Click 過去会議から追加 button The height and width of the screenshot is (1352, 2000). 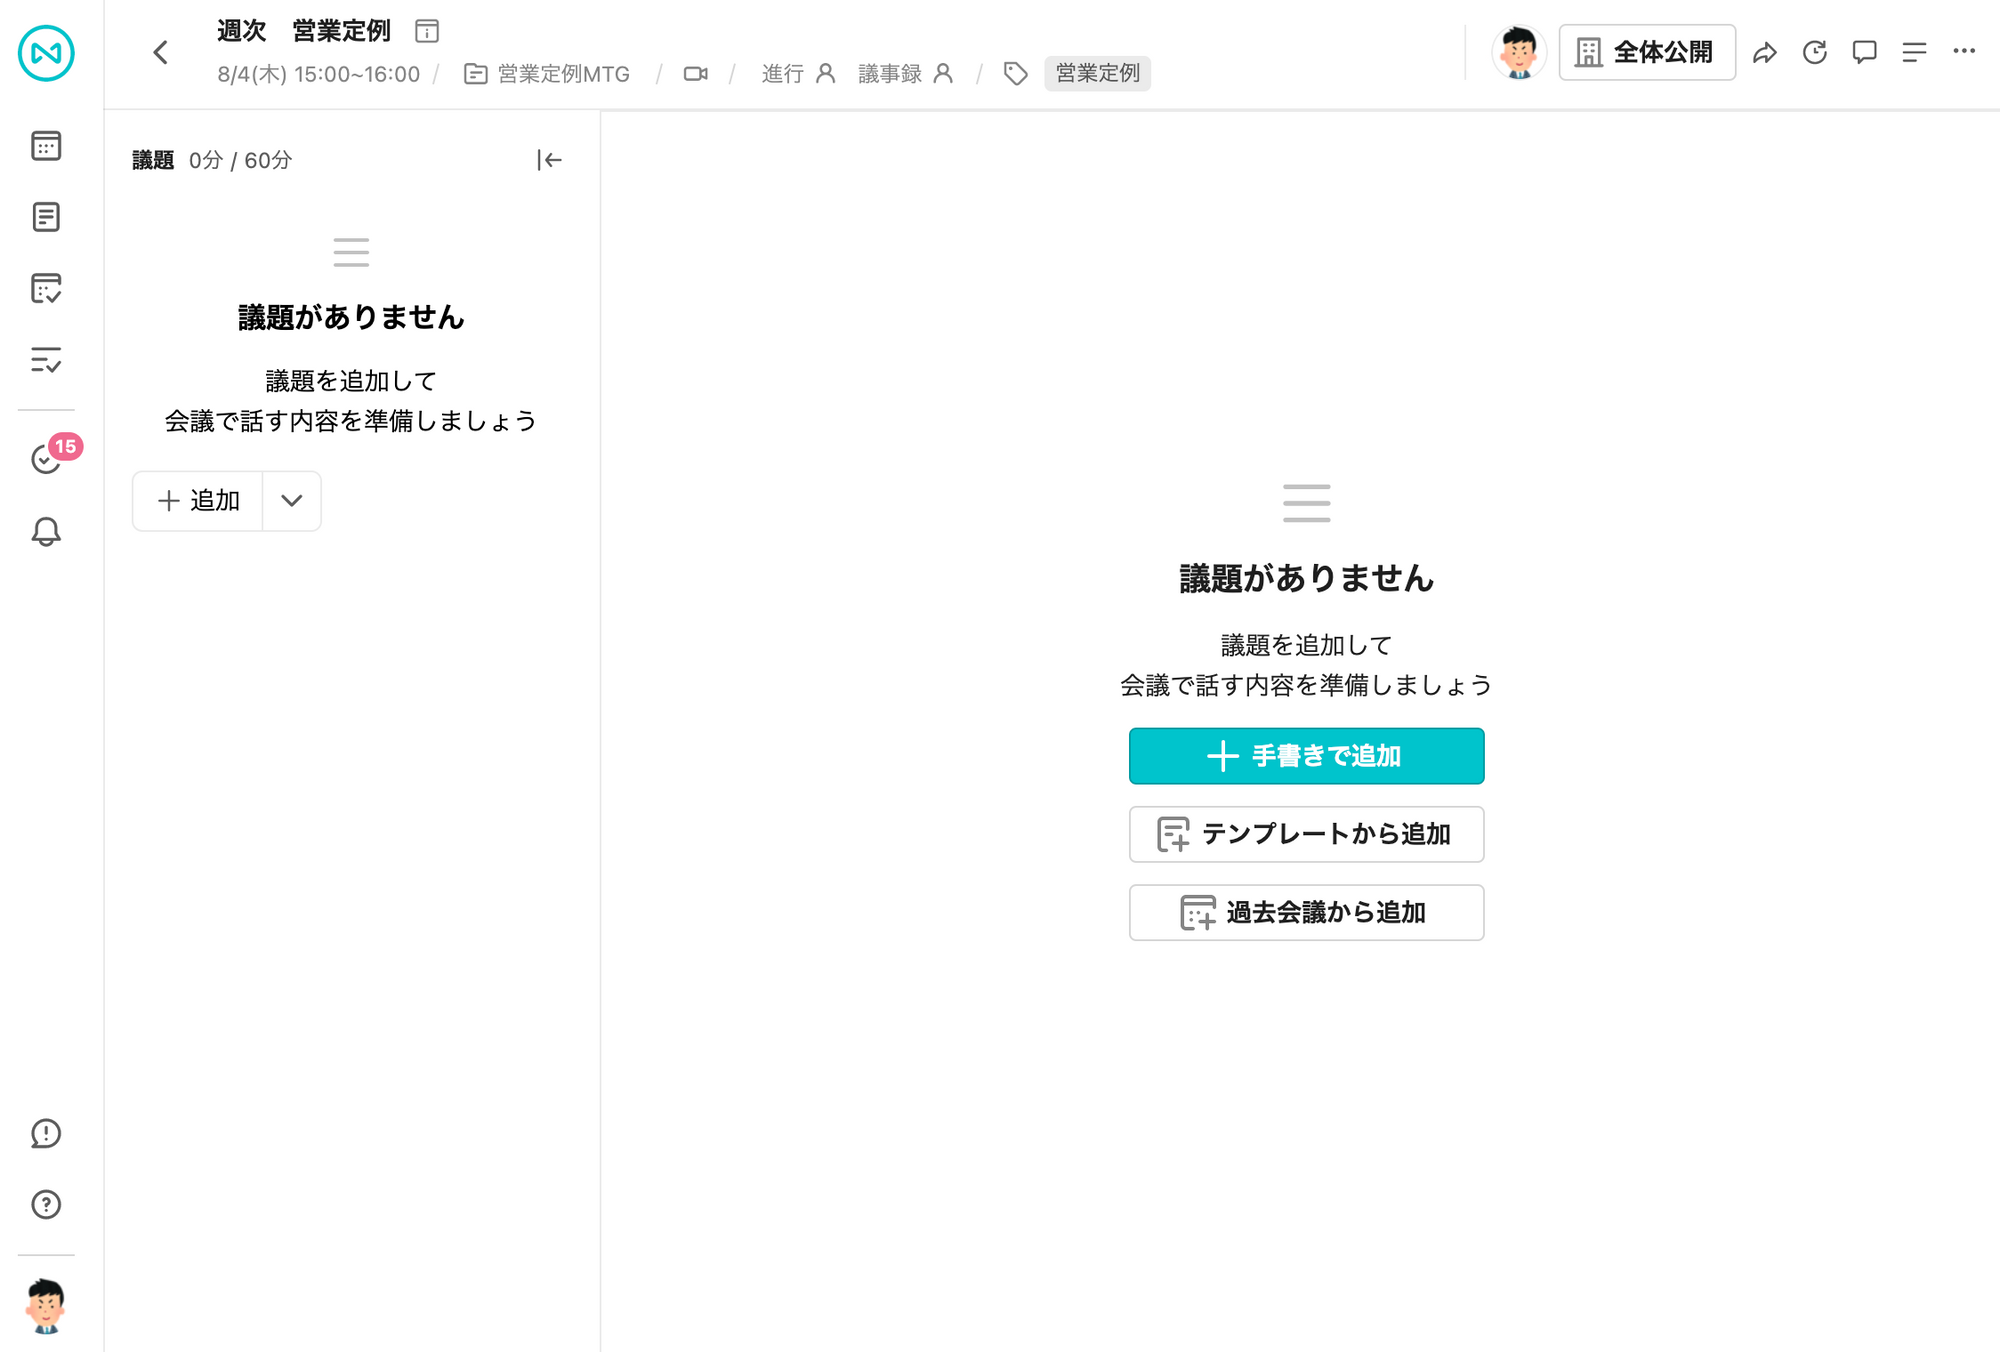coord(1306,912)
